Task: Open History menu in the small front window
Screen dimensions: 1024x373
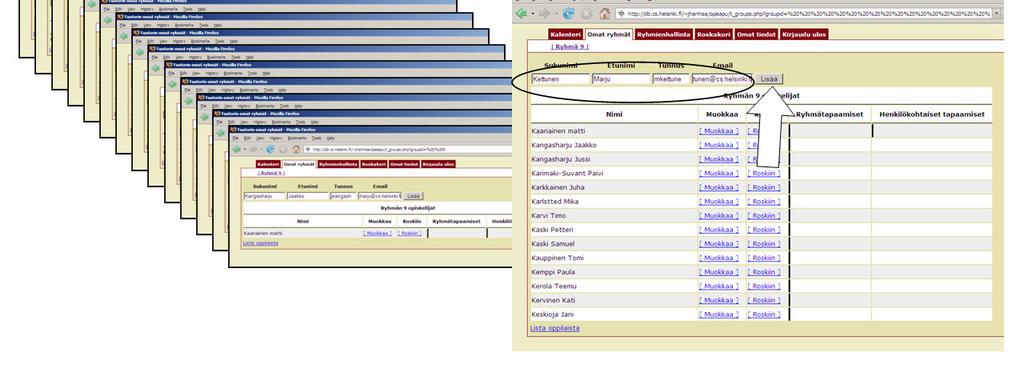Action: (x=276, y=138)
